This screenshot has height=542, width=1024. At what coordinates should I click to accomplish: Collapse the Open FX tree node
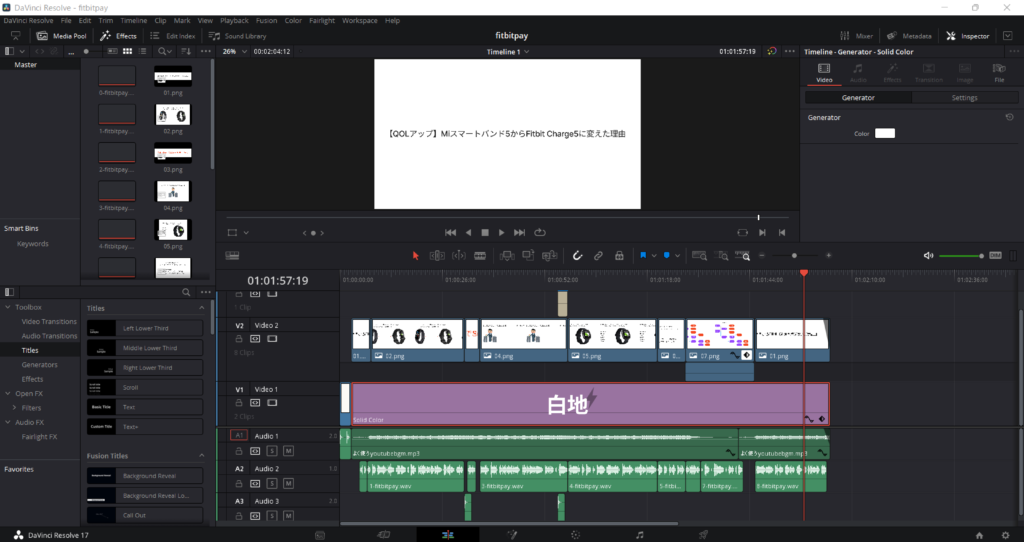[8, 394]
